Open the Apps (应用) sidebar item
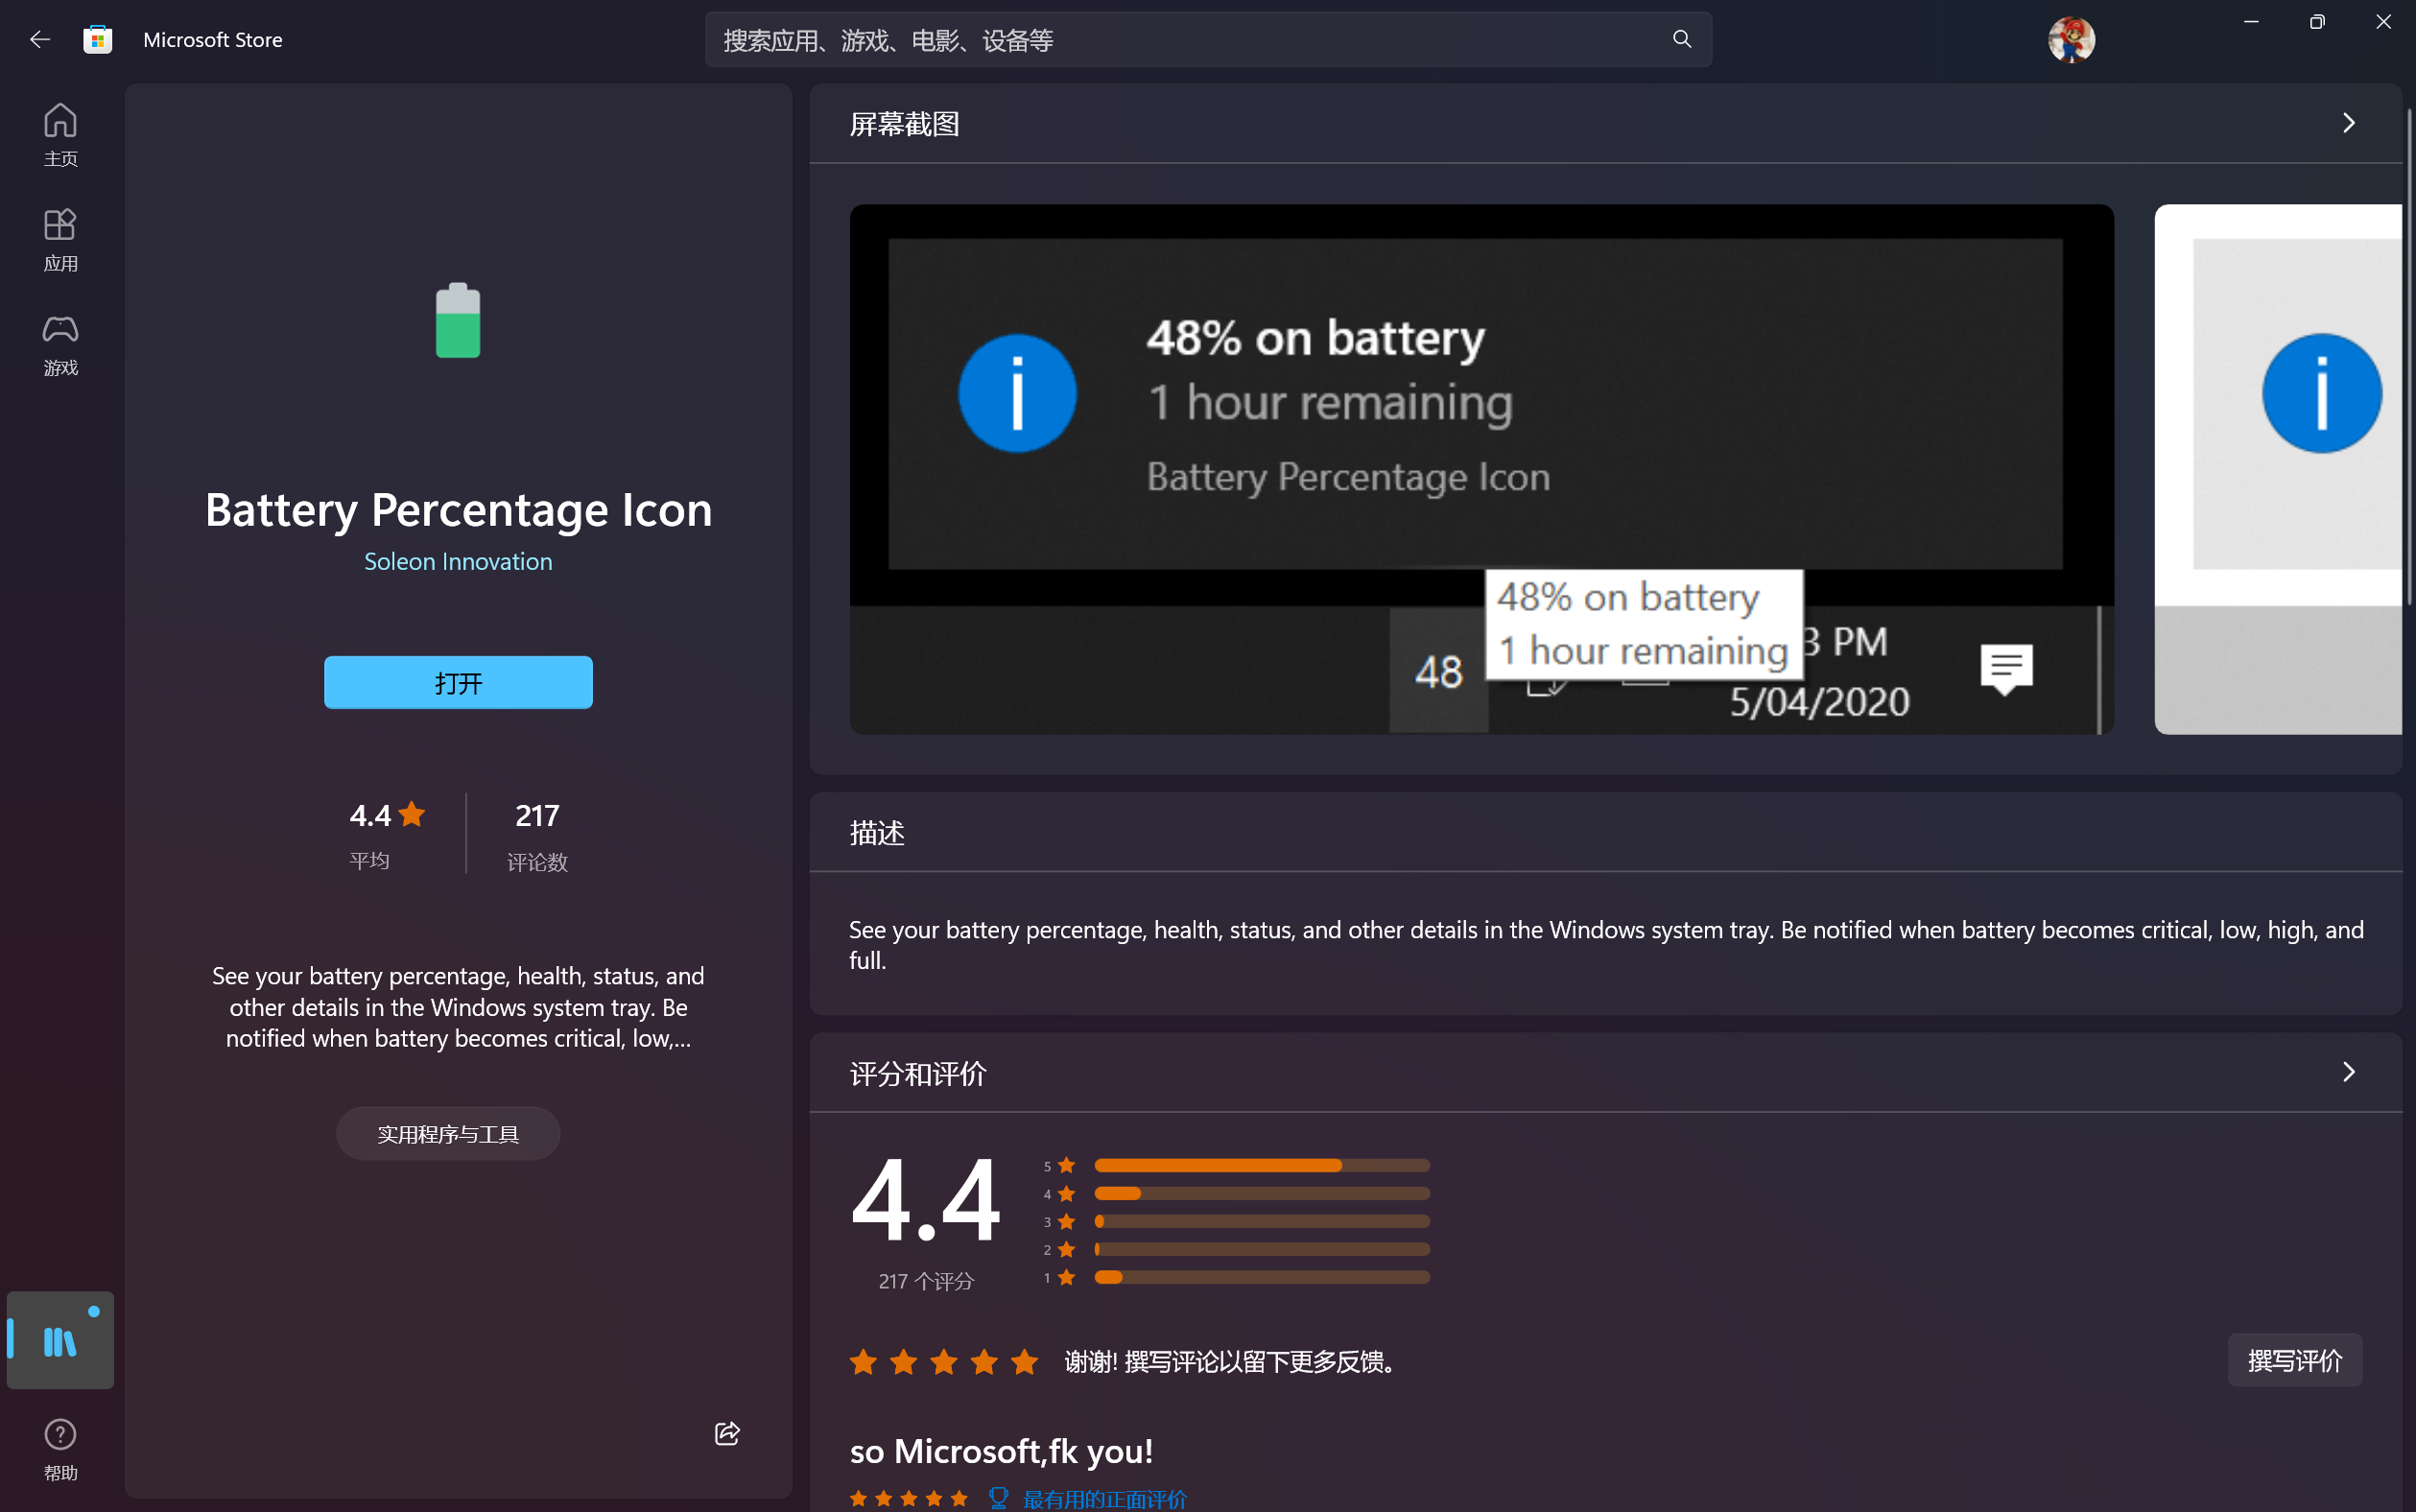The height and width of the screenshot is (1512, 2416). tap(60, 240)
